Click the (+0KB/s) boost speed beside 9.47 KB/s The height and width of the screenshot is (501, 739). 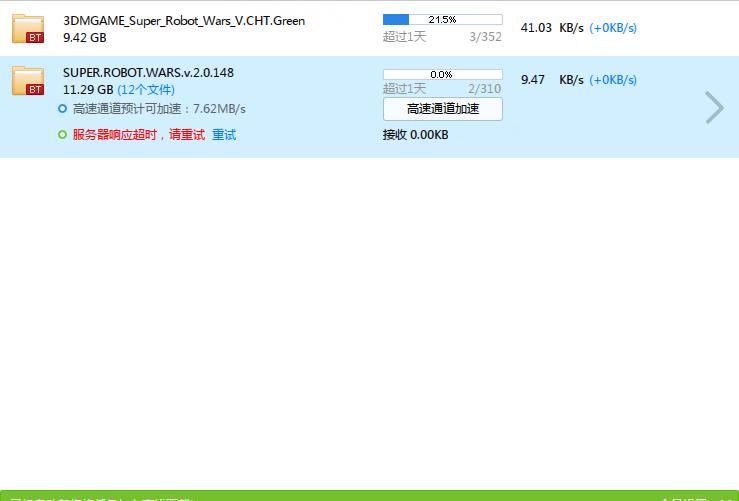[x=613, y=80]
